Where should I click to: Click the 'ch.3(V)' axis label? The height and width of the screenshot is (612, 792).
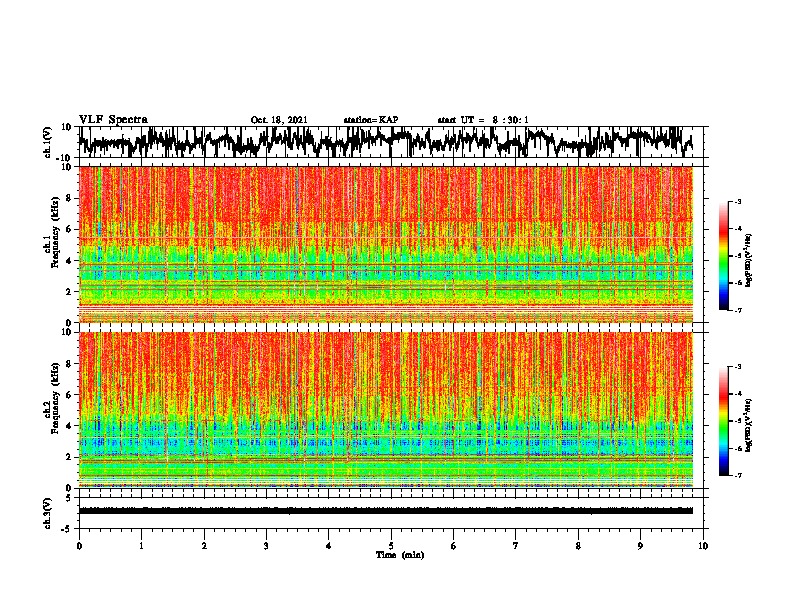[x=48, y=513]
